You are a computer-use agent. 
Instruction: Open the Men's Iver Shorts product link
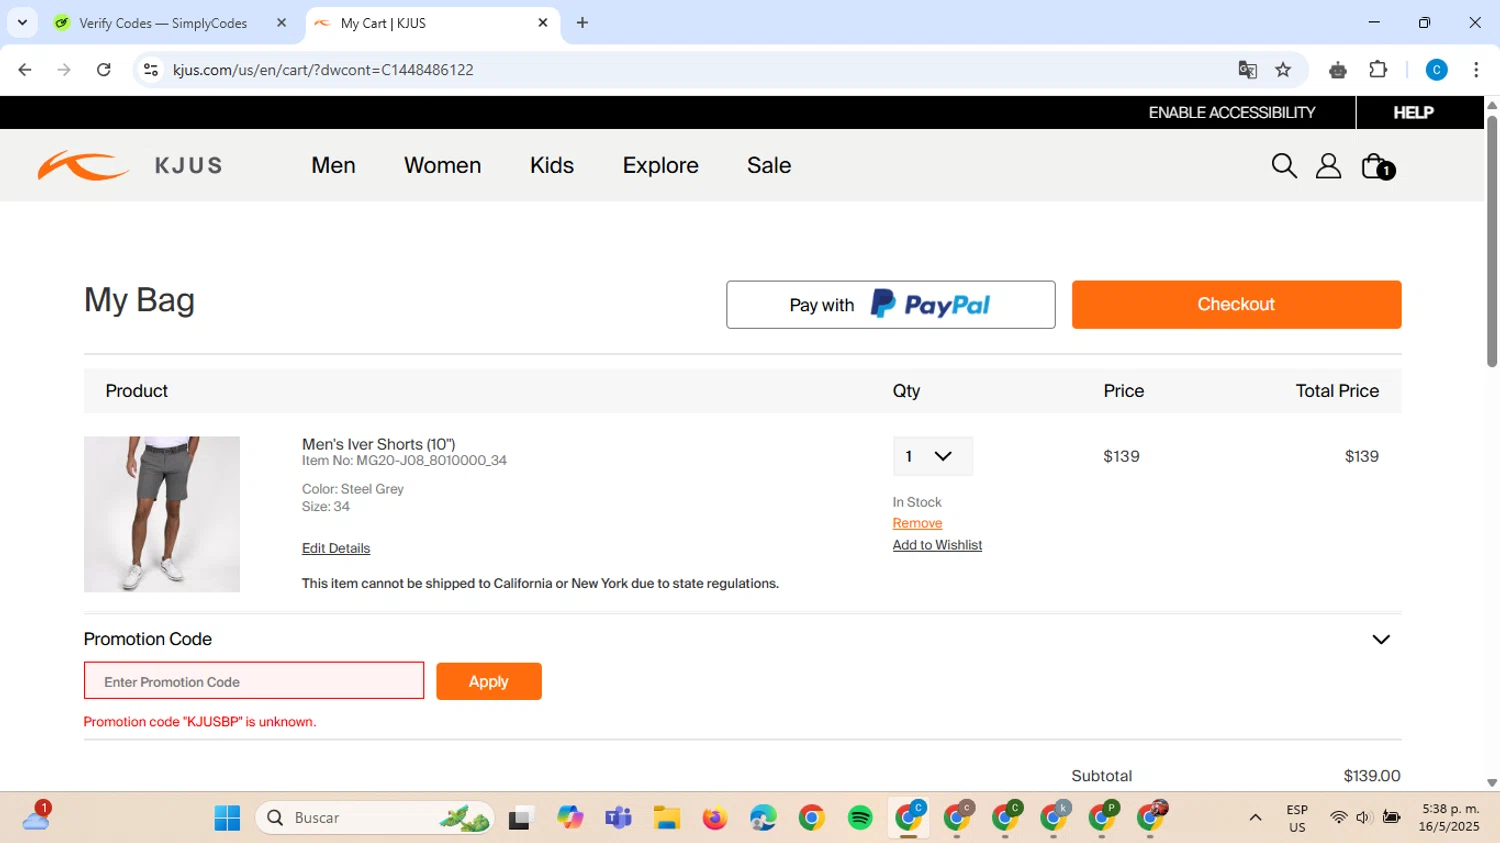(379, 444)
